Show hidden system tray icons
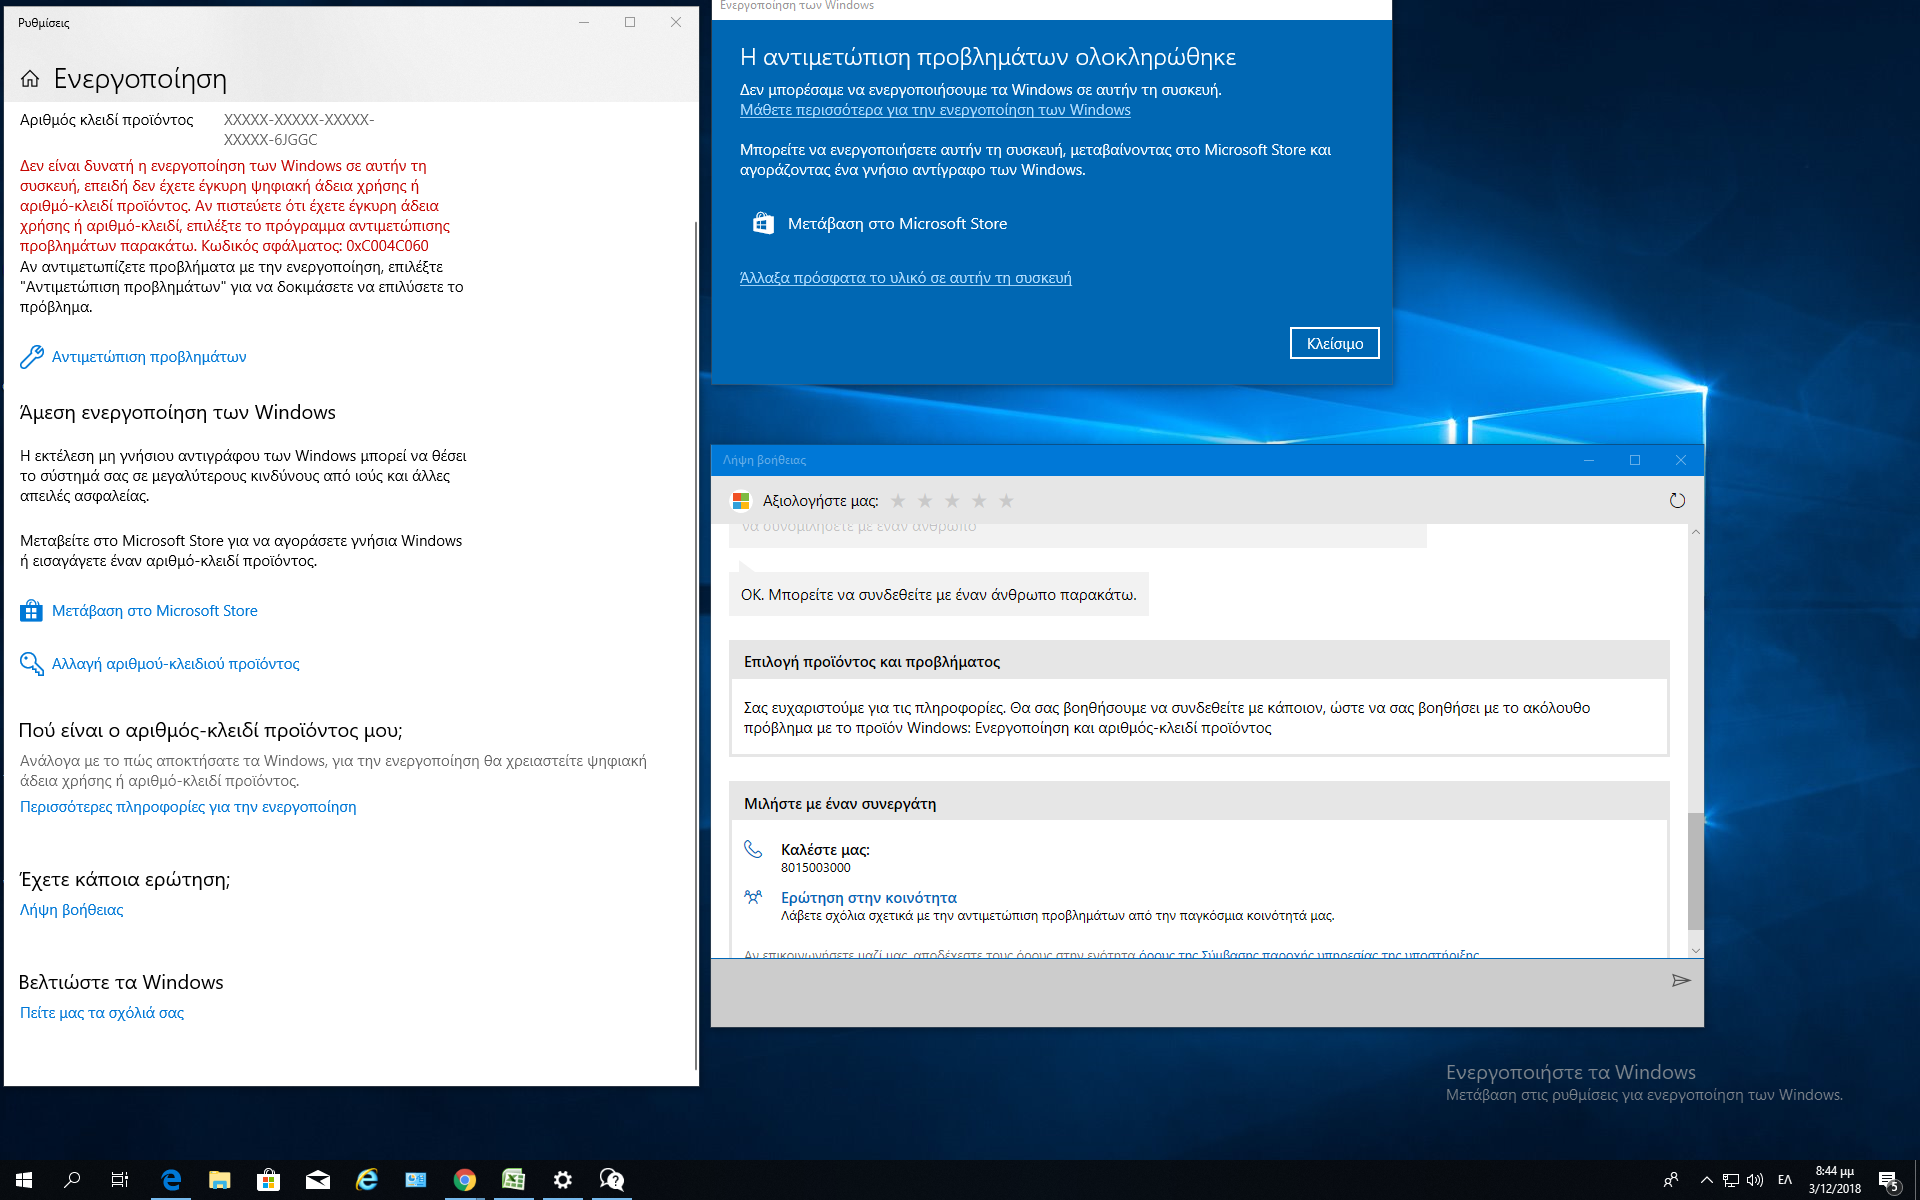The height and width of the screenshot is (1200, 1920). pos(1706,1180)
